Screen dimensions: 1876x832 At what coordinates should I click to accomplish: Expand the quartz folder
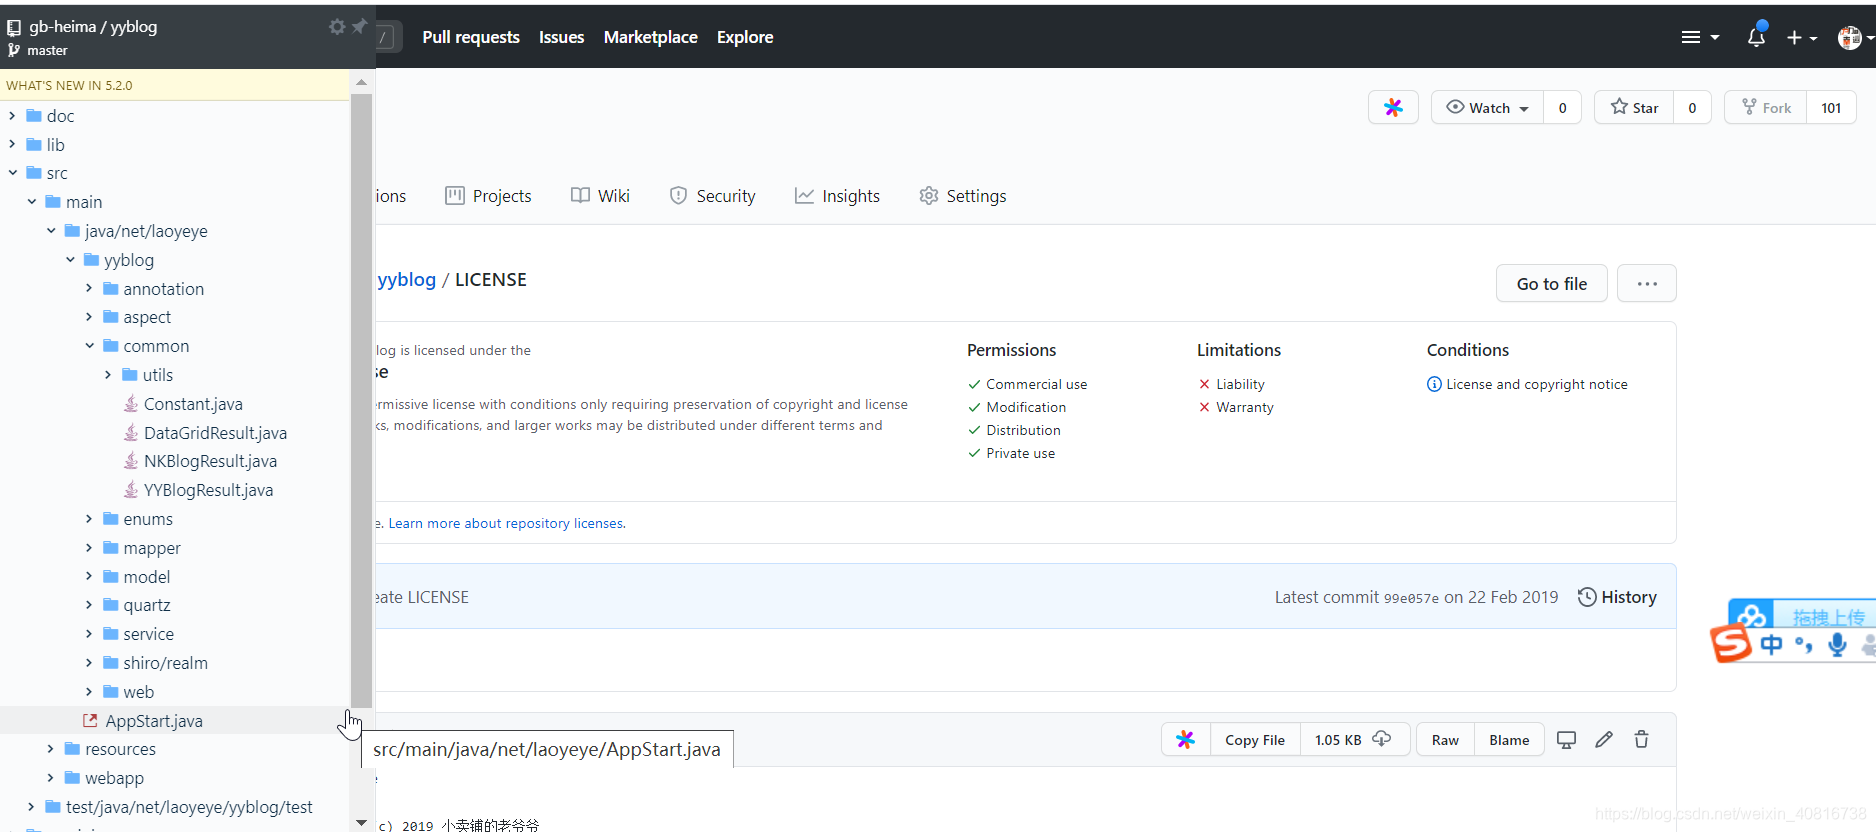coord(89,605)
